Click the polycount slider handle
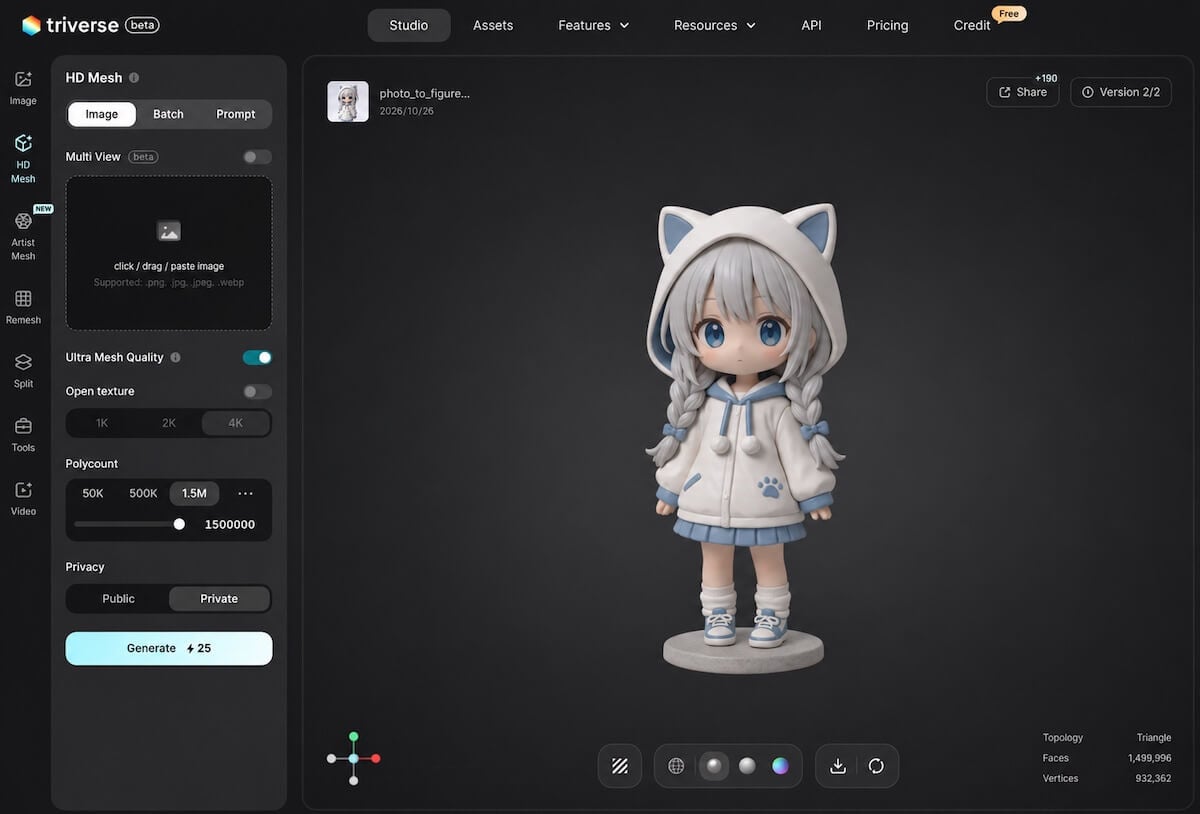 [x=179, y=524]
